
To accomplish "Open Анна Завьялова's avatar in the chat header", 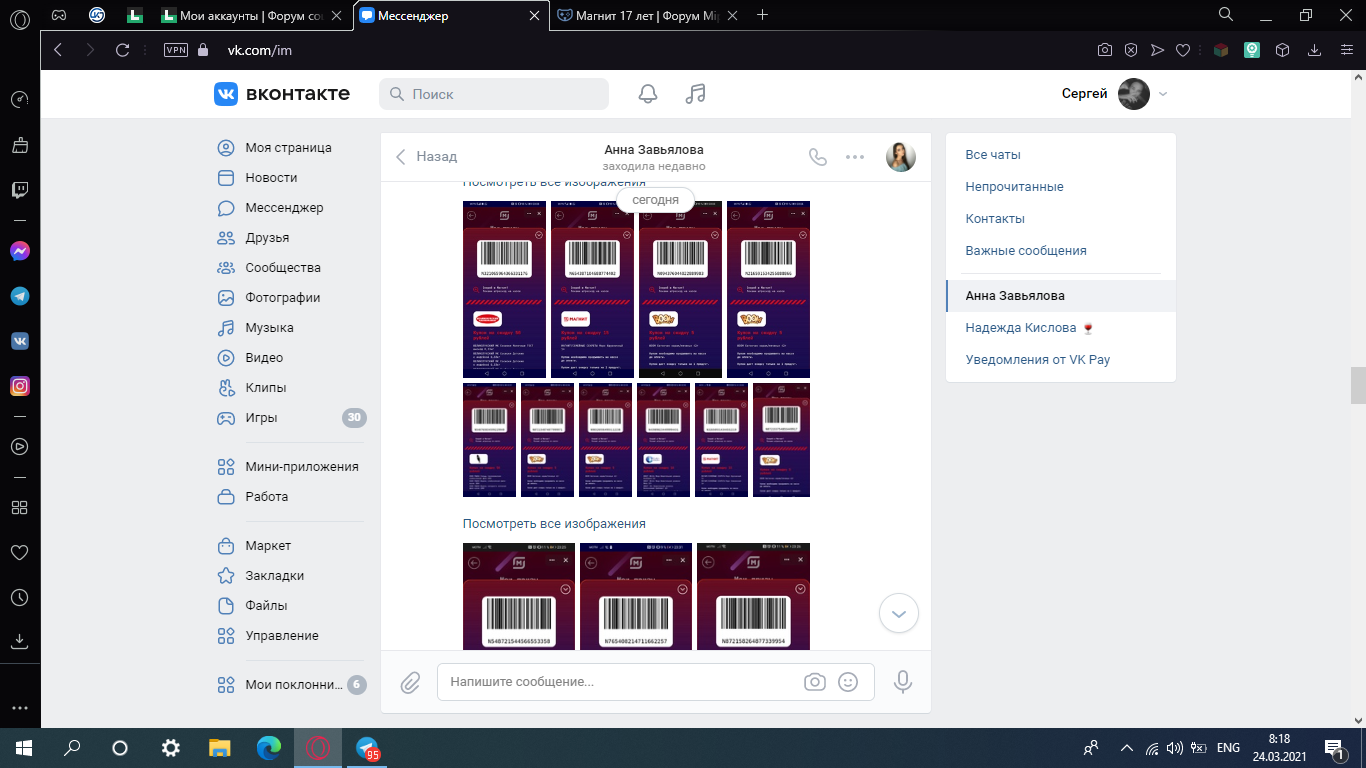I will 901,156.
